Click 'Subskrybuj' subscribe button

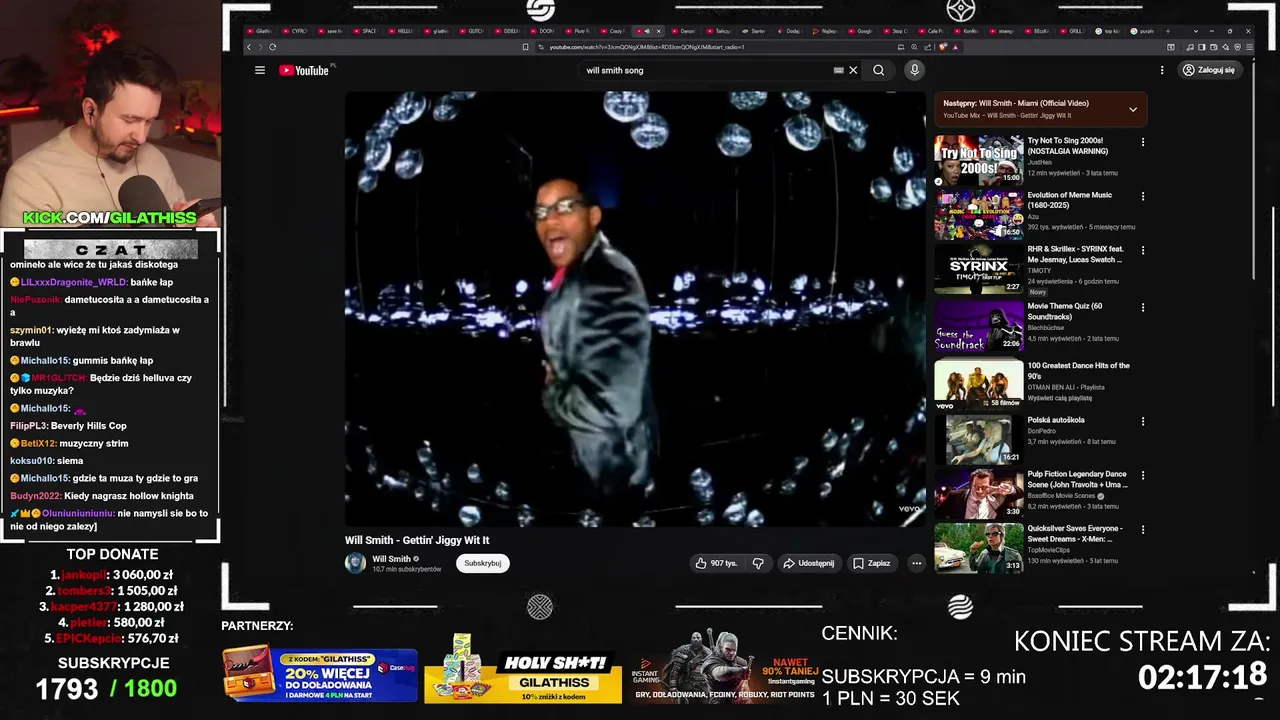click(483, 563)
